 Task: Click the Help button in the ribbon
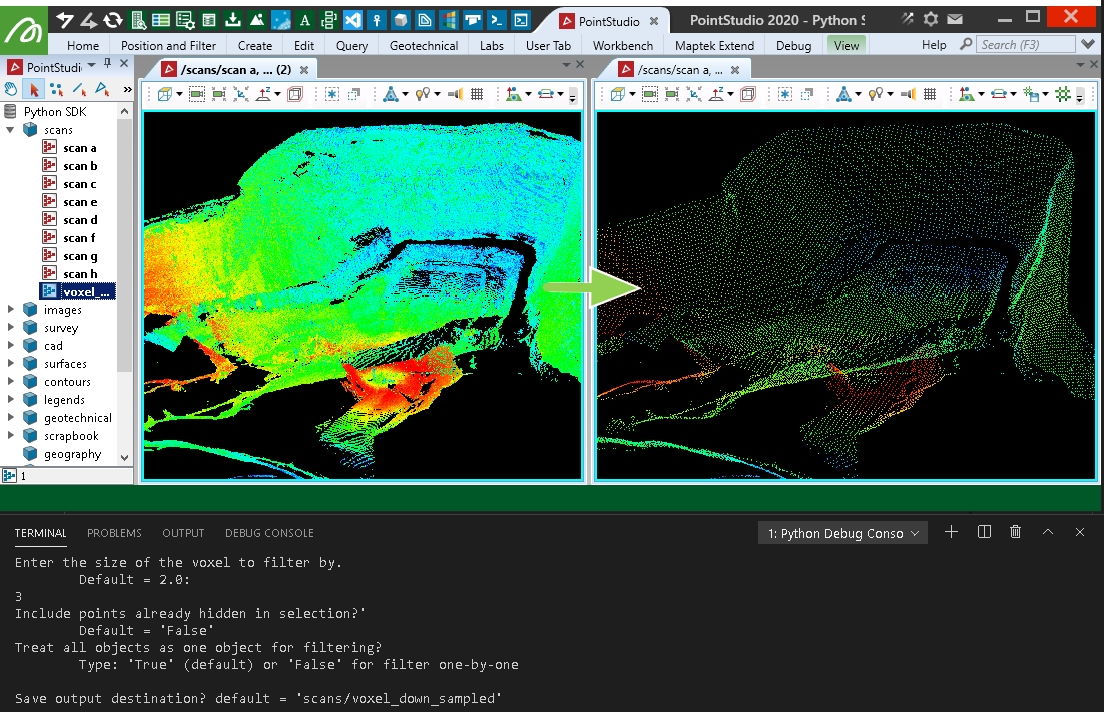[x=934, y=44]
